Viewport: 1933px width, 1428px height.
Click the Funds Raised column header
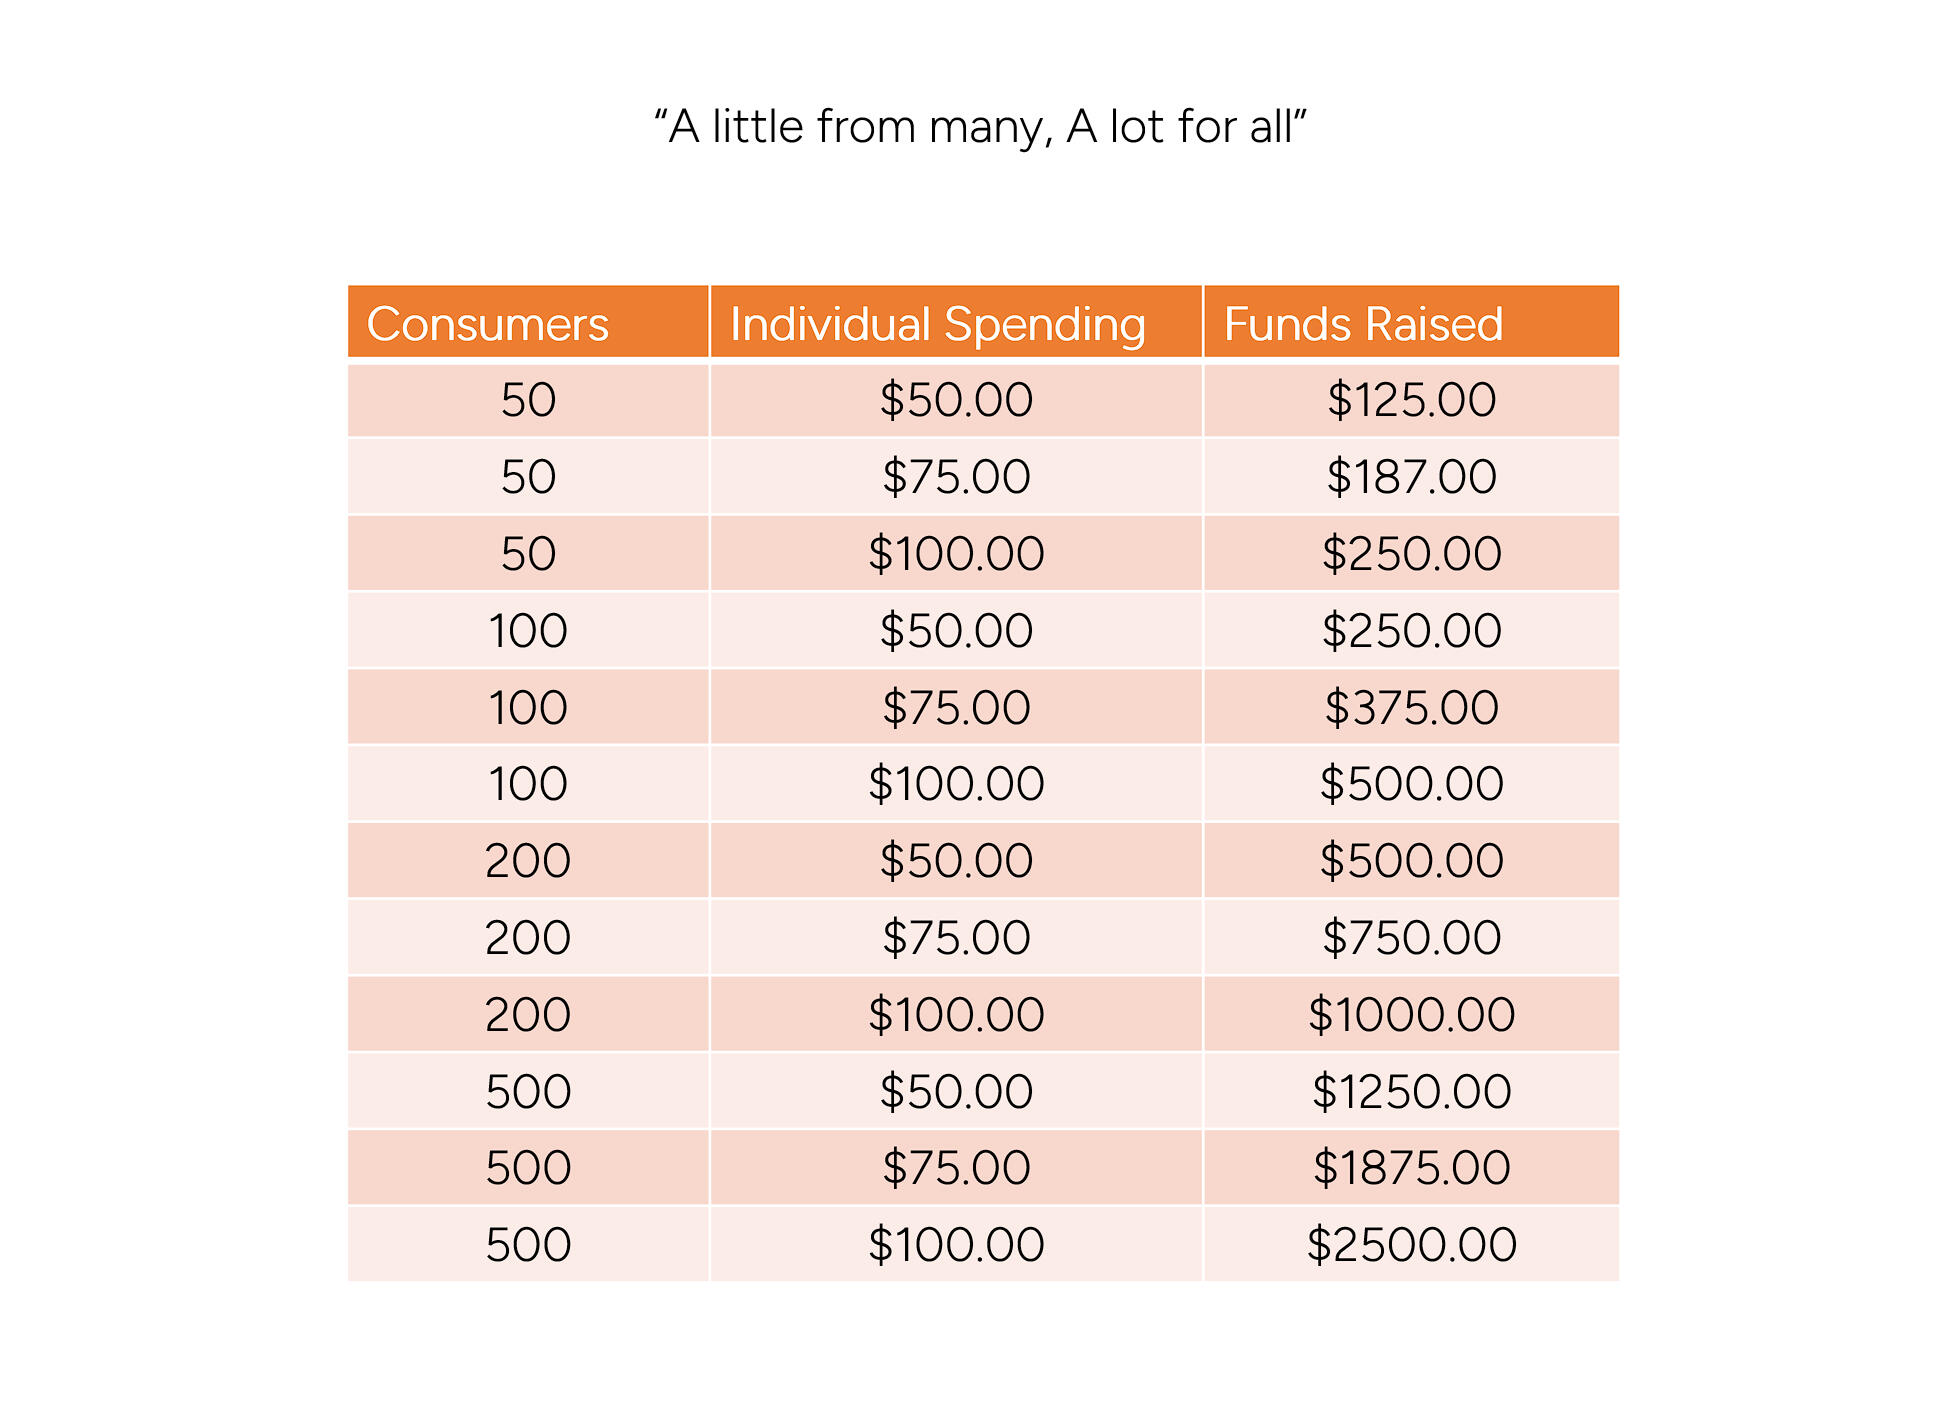(x=1363, y=324)
